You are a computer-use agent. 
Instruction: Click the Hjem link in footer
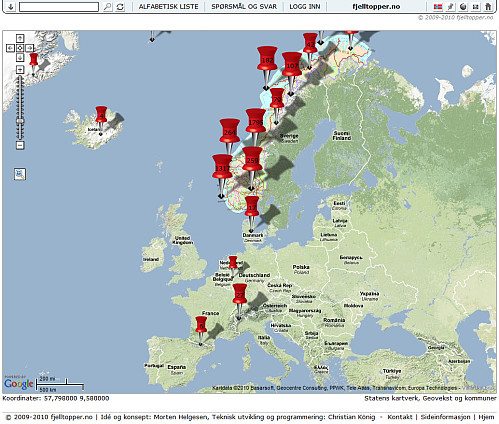(x=486, y=417)
